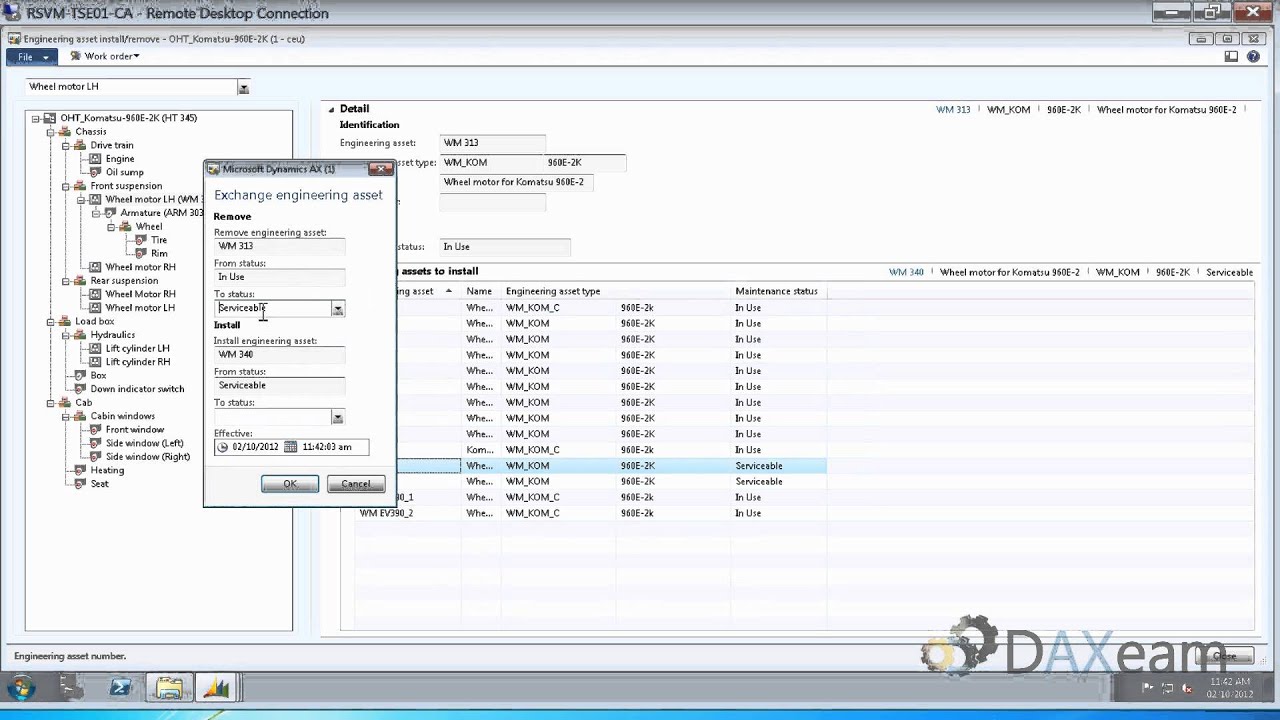
Task: Collapse the Cab tree node
Action: [x=50, y=403]
